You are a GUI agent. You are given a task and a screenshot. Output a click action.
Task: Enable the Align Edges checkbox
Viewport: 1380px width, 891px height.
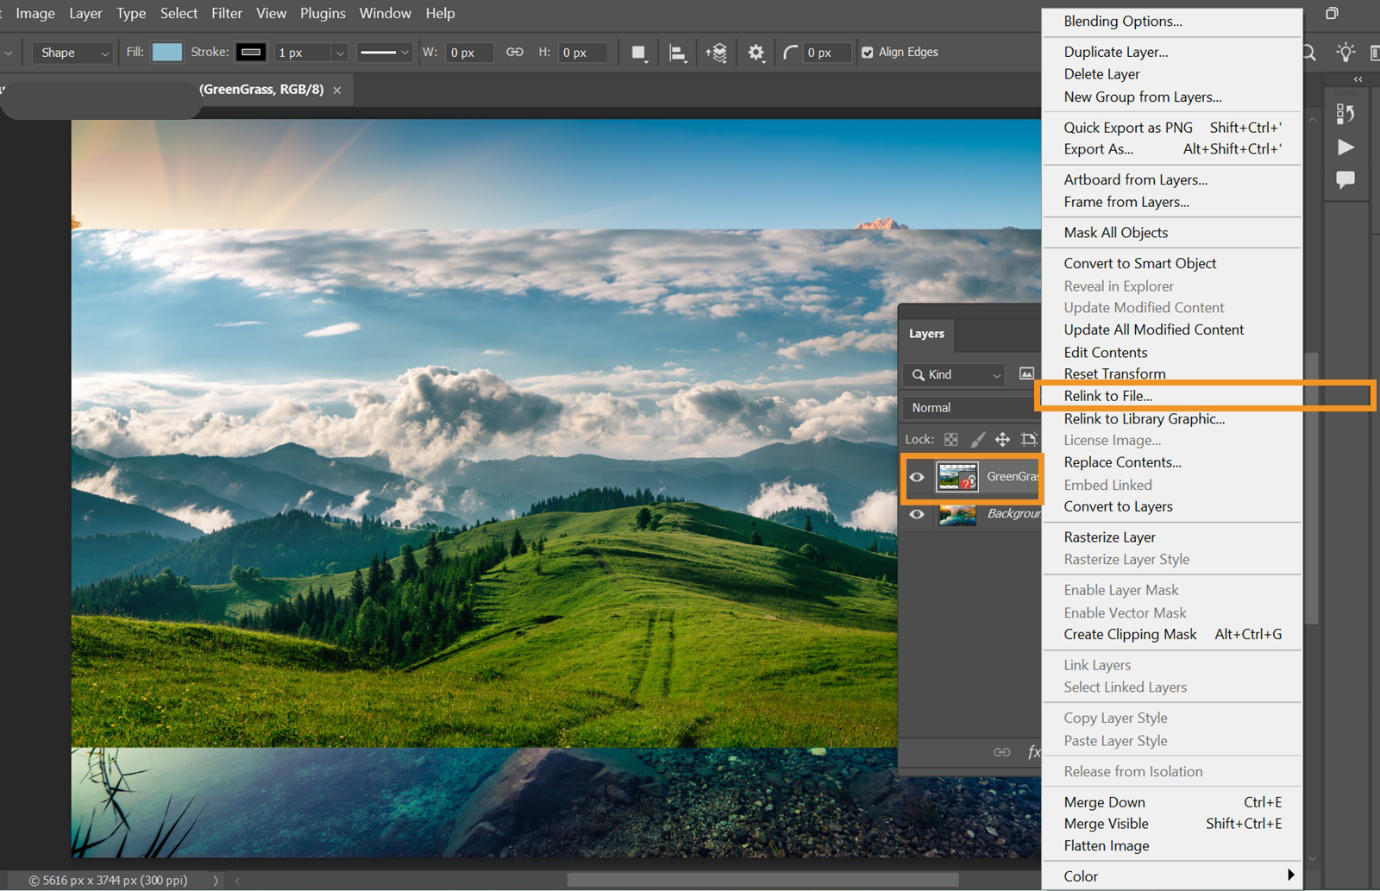[867, 52]
